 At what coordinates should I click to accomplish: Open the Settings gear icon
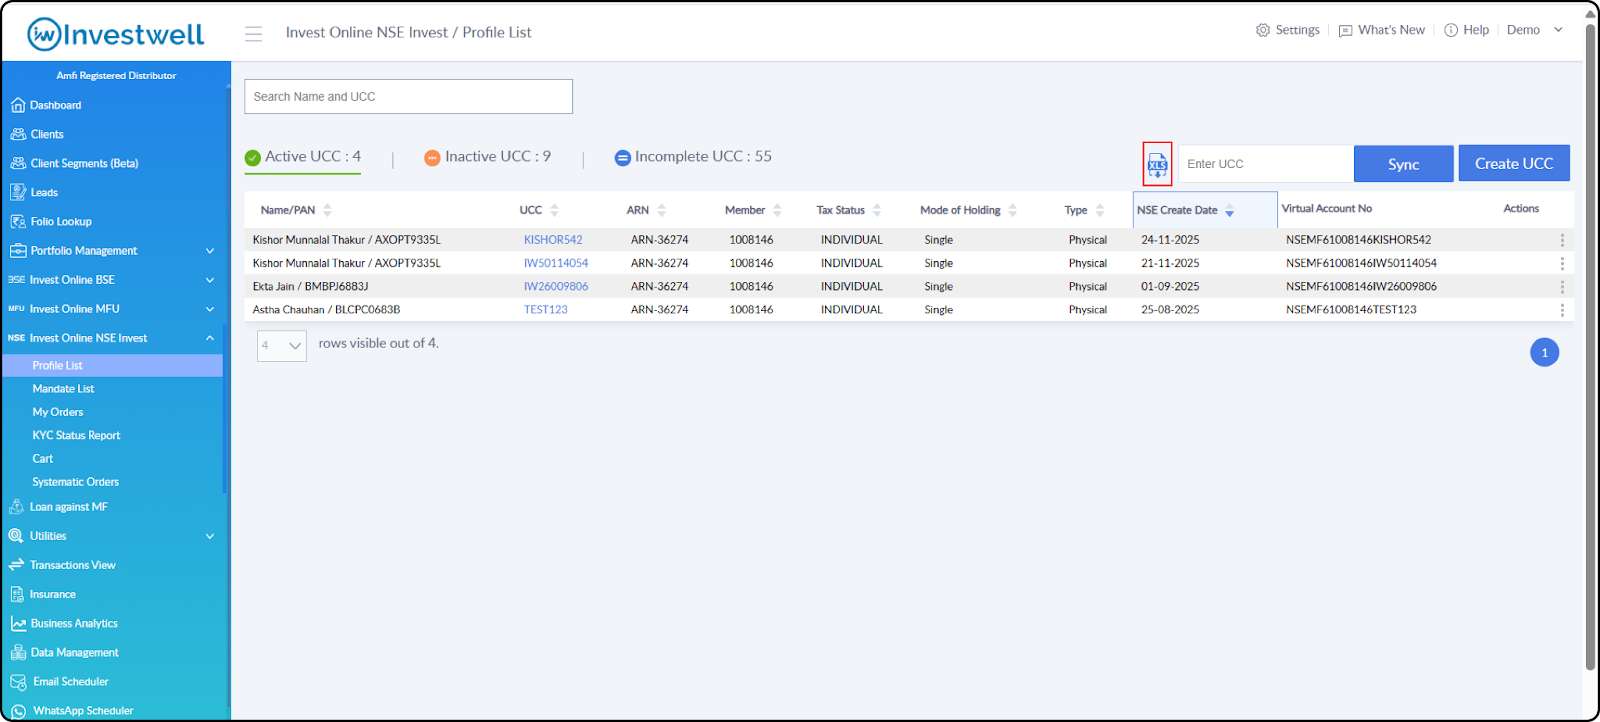tap(1263, 30)
